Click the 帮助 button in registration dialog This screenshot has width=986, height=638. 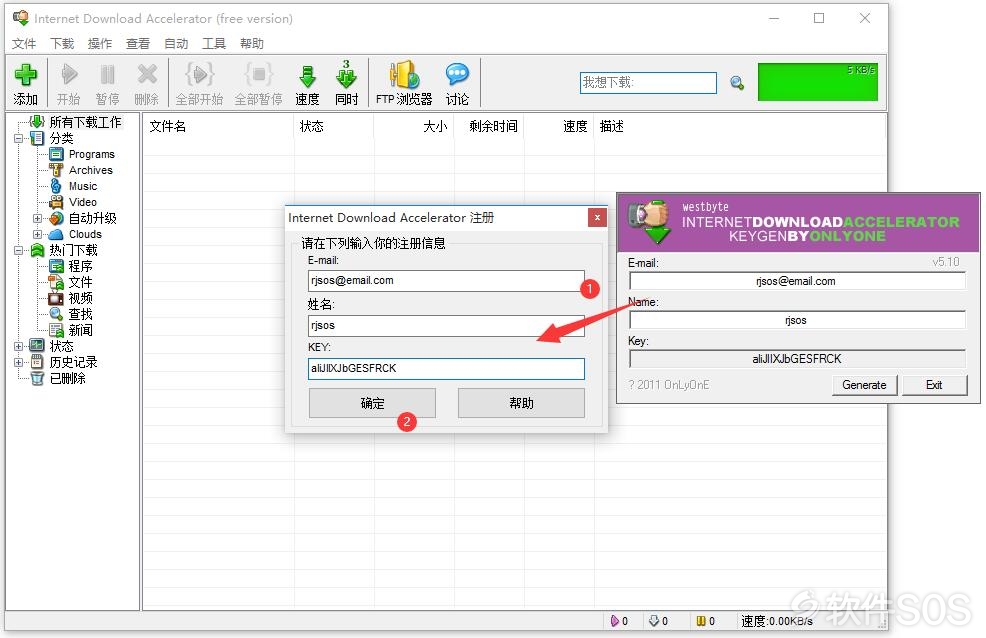(521, 403)
